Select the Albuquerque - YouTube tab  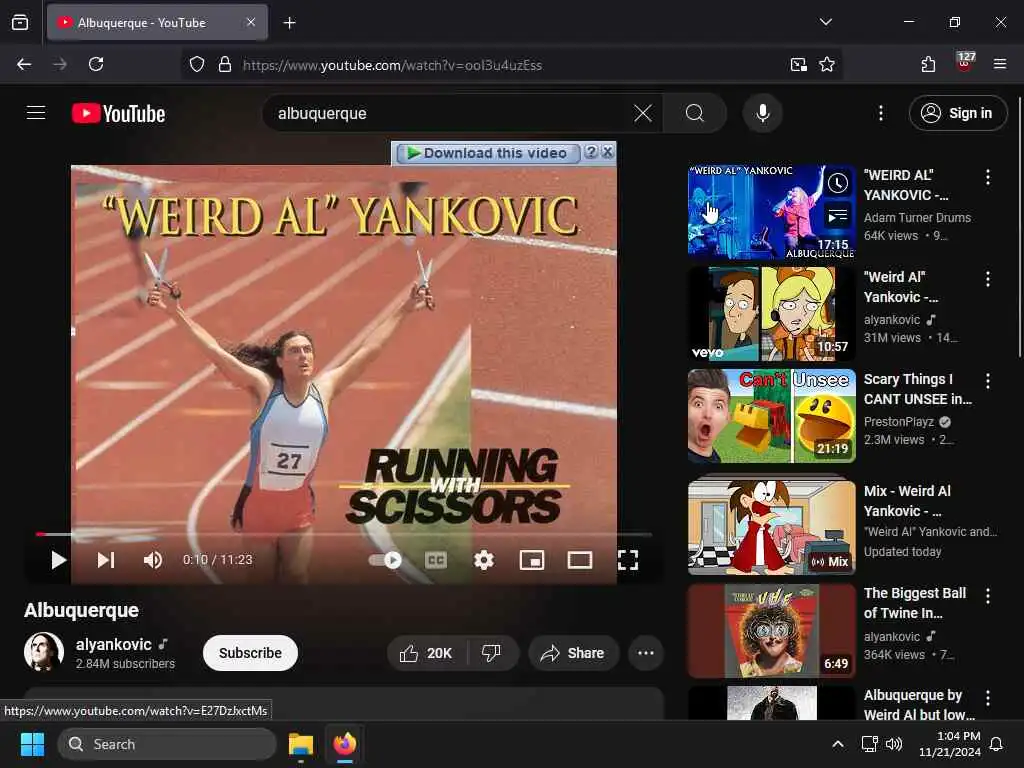pos(157,22)
